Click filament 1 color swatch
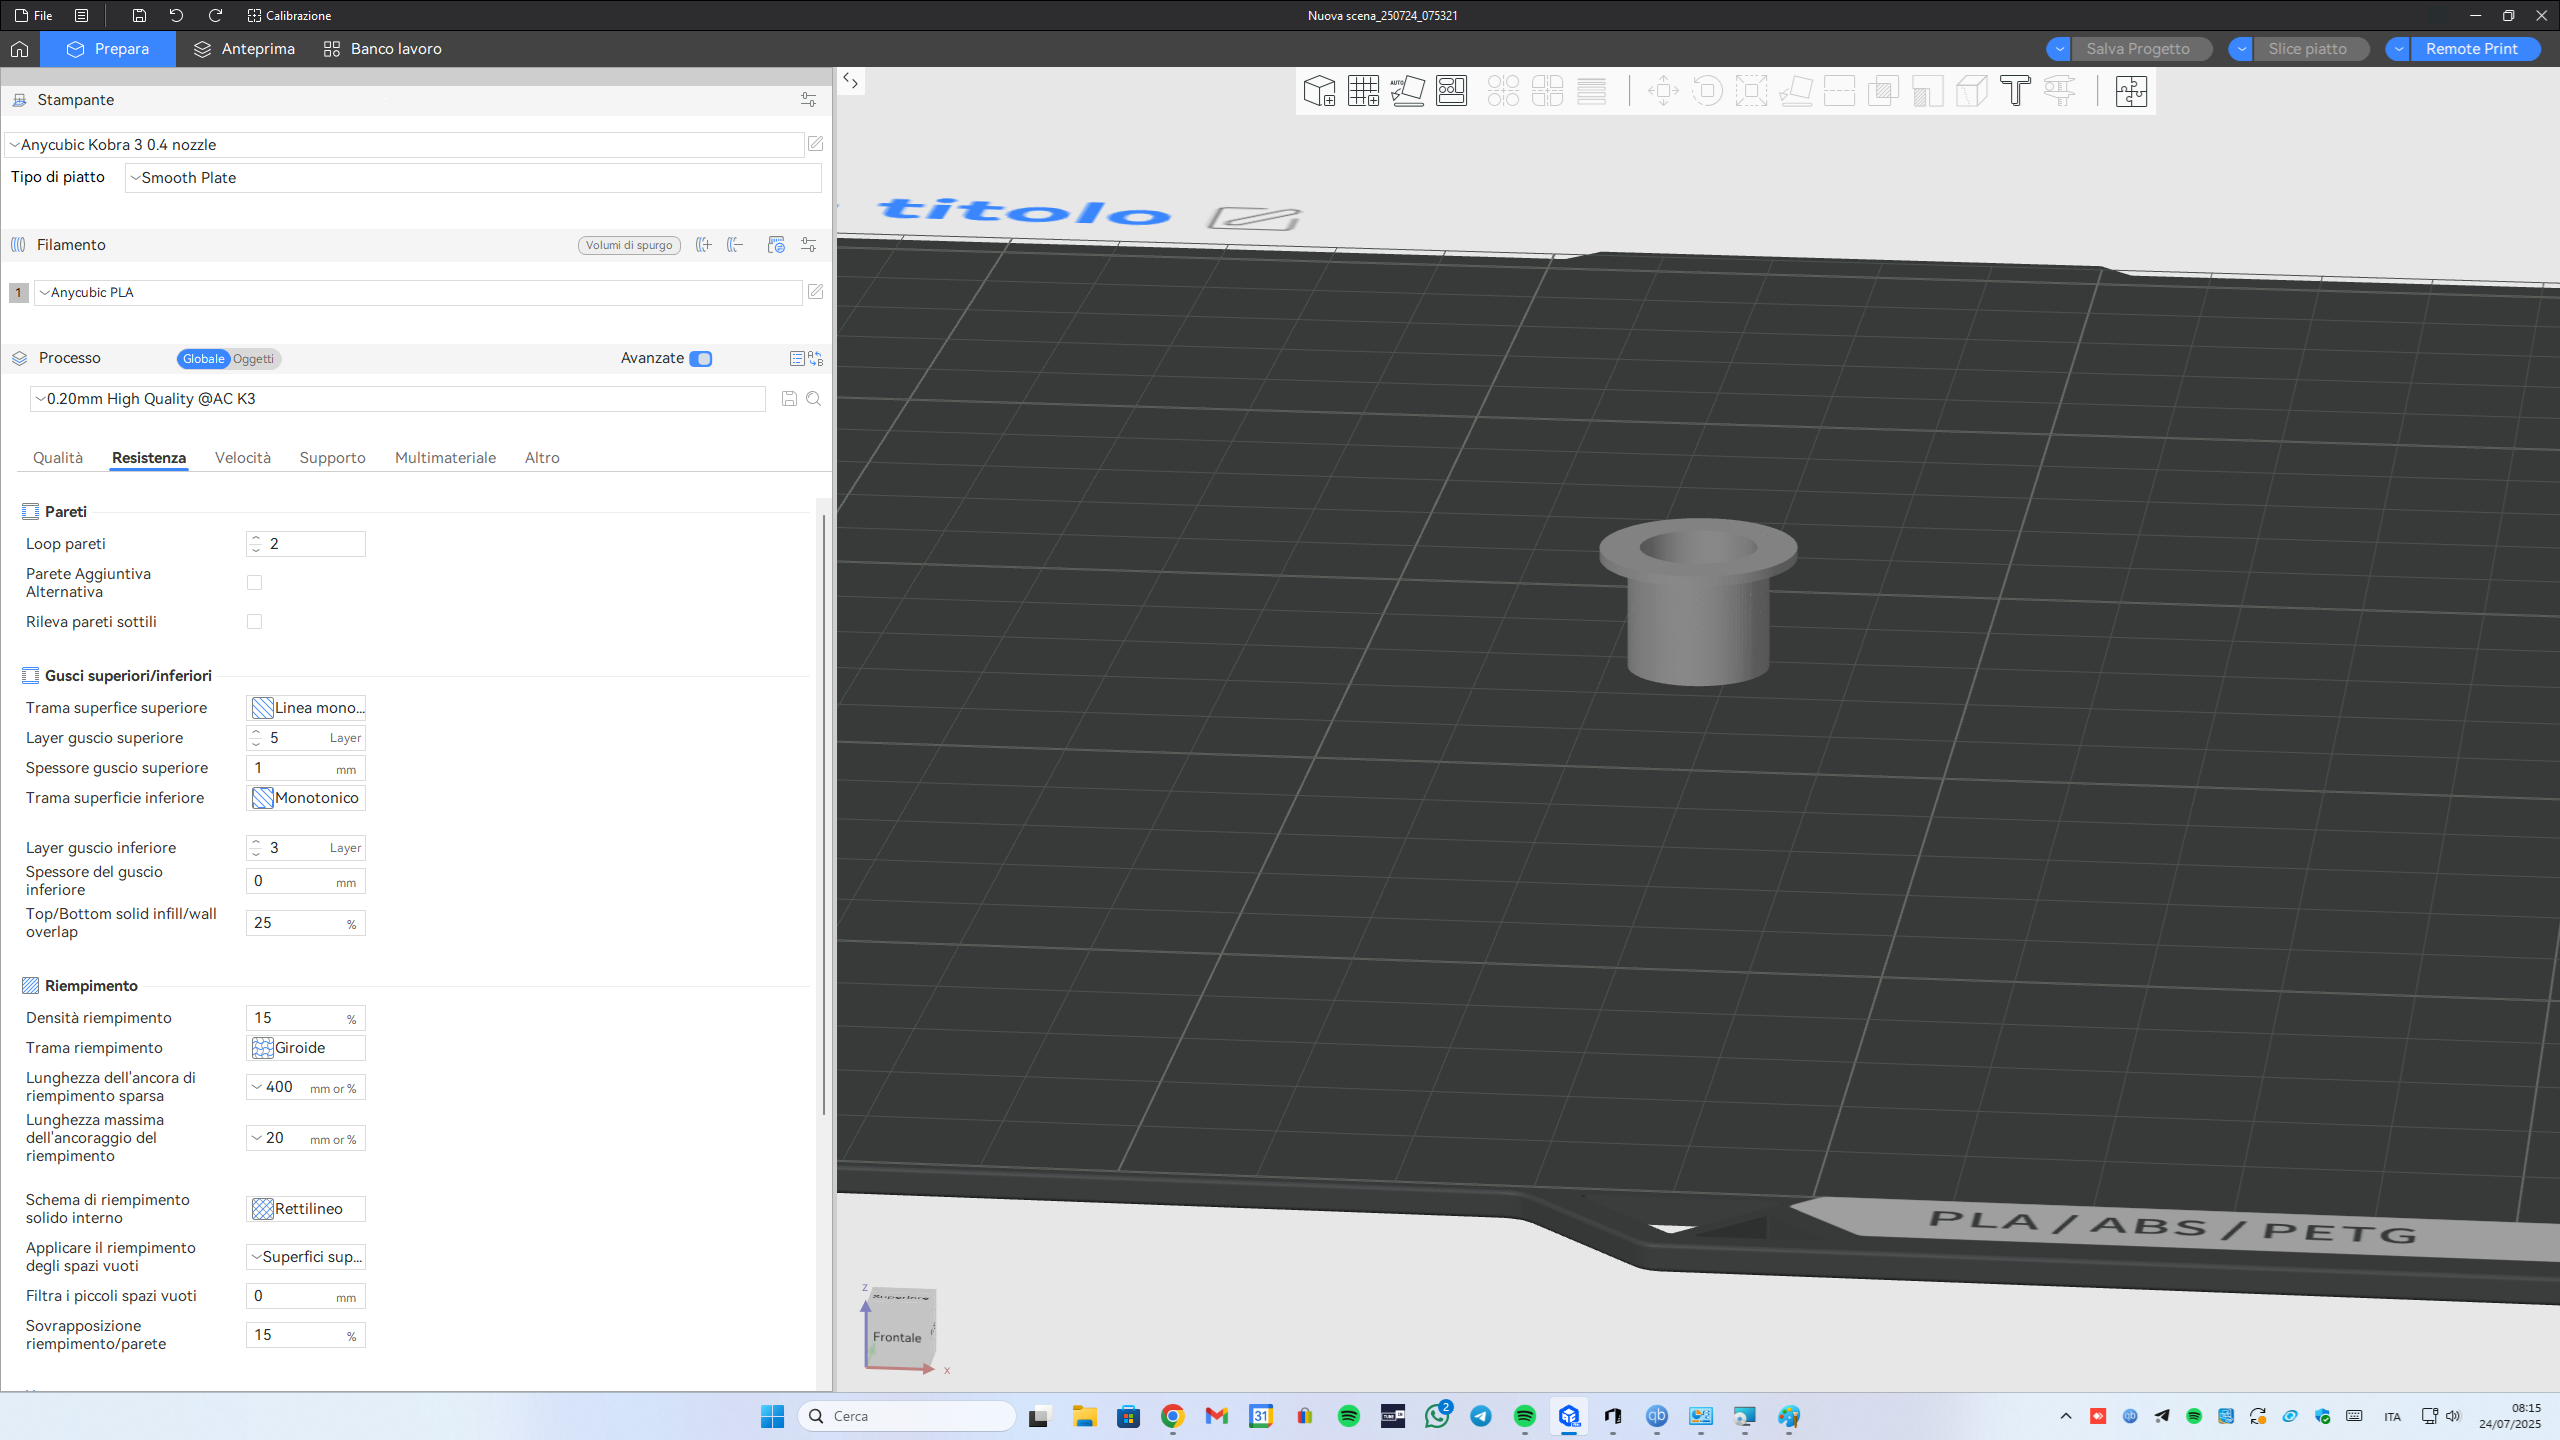The width and height of the screenshot is (2560, 1440). 18,293
